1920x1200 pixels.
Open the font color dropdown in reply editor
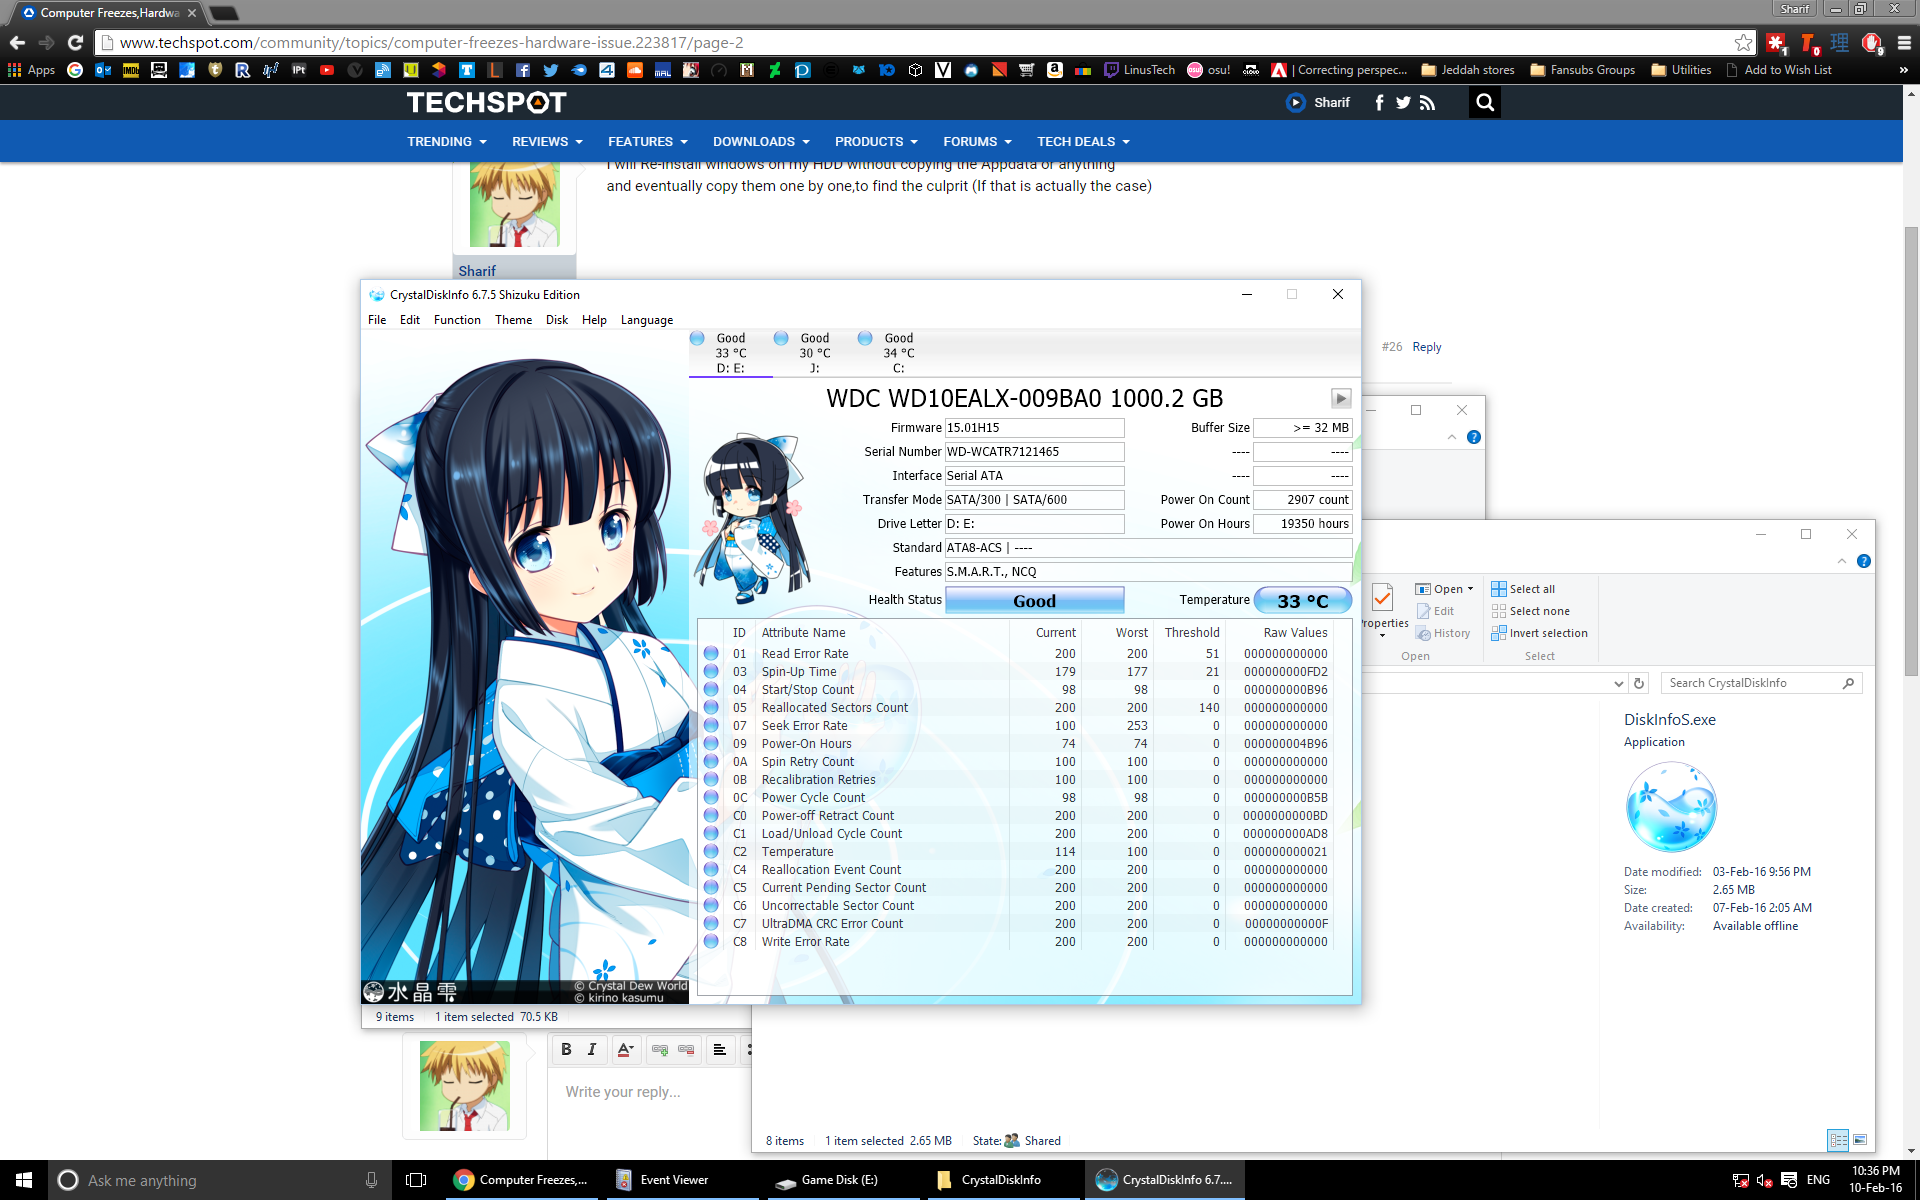coord(626,1049)
